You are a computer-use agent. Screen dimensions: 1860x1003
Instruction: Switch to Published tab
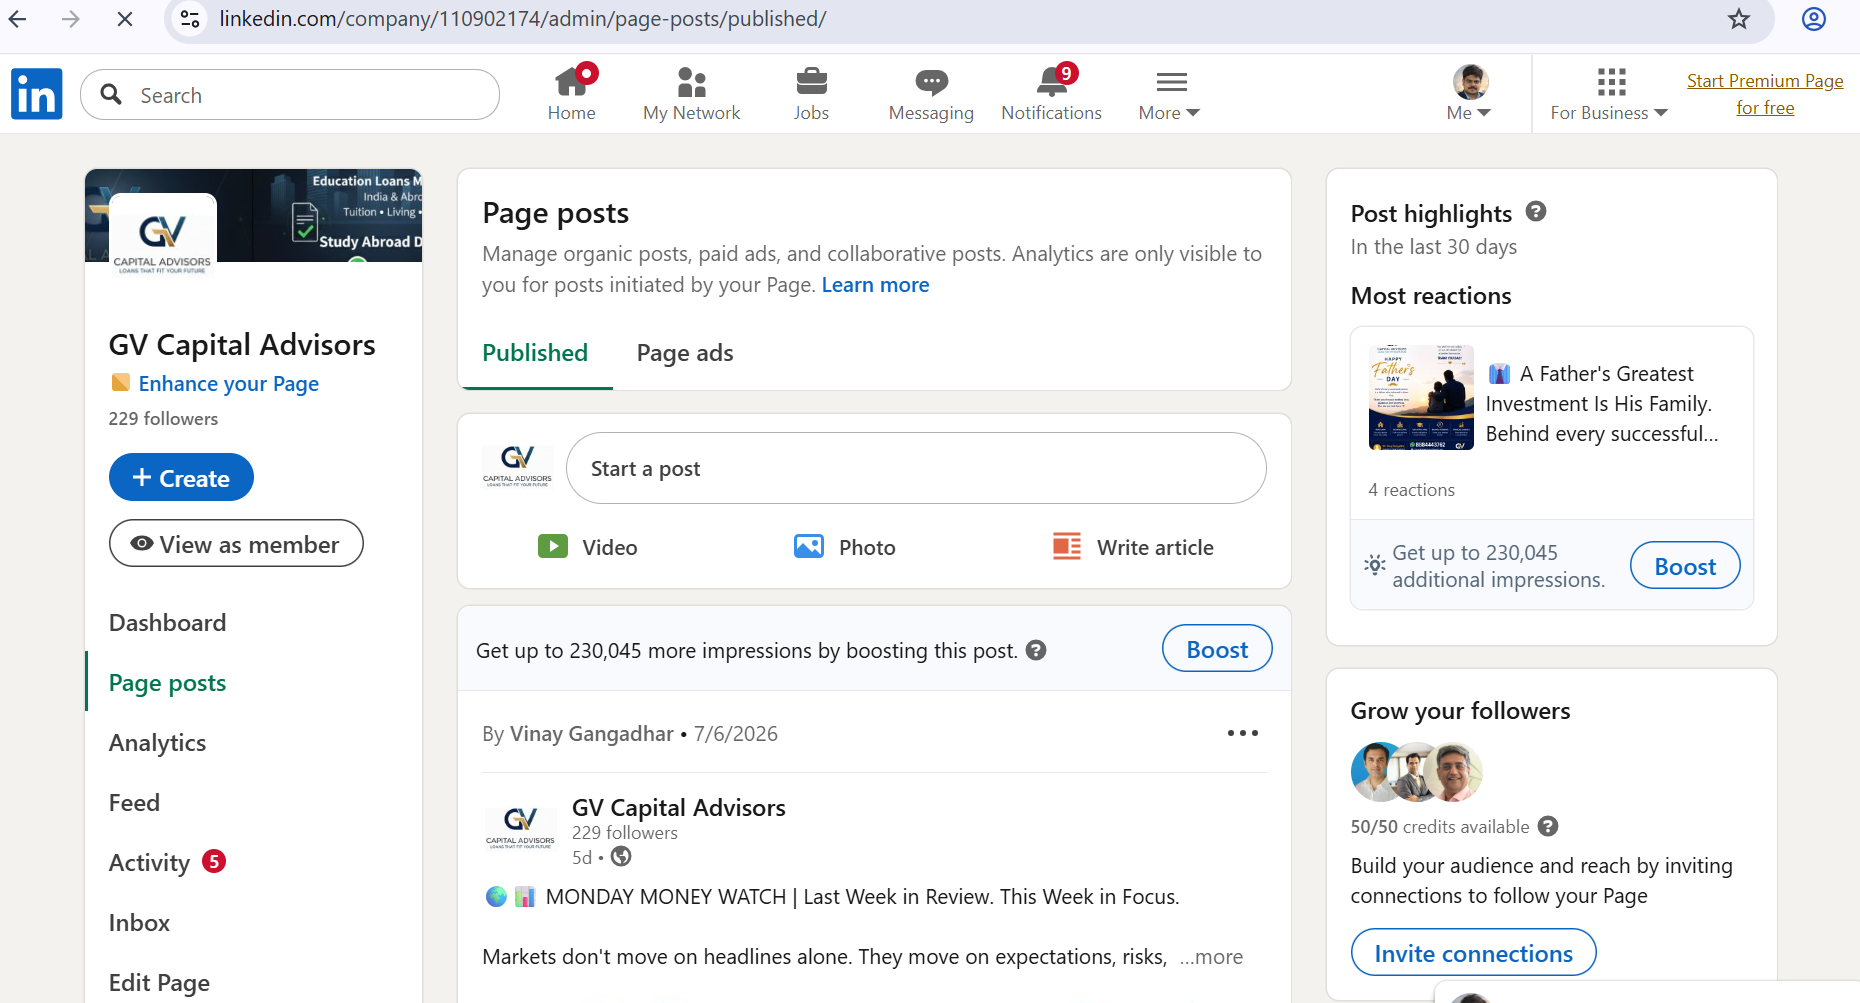(535, 353)
